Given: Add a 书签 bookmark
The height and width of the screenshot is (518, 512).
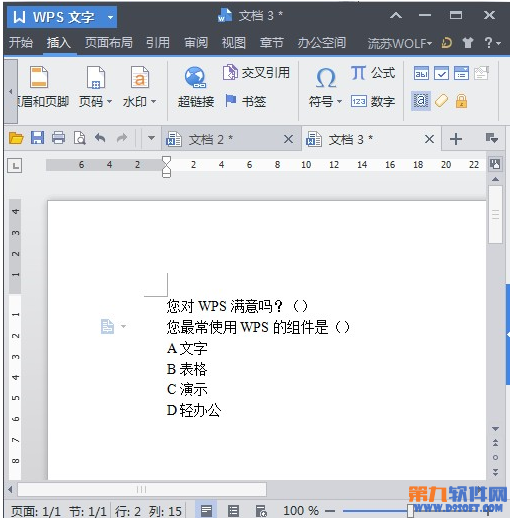Looking at the screenshot, I should coord(245,101).
